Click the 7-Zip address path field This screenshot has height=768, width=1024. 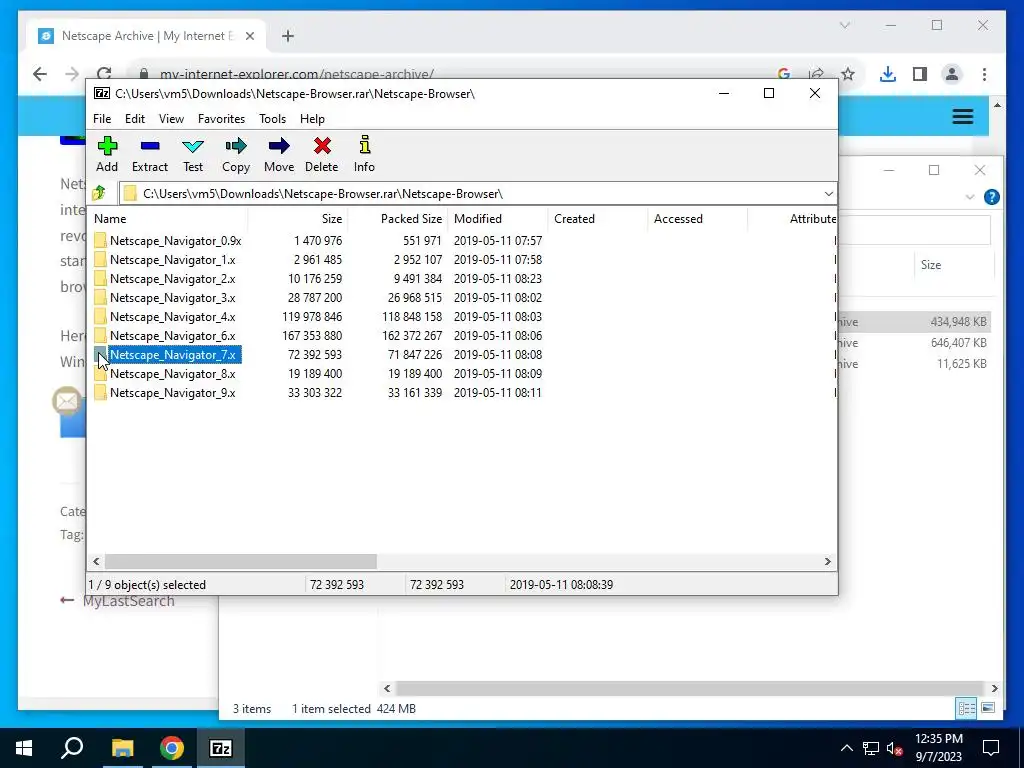point(470,194)
